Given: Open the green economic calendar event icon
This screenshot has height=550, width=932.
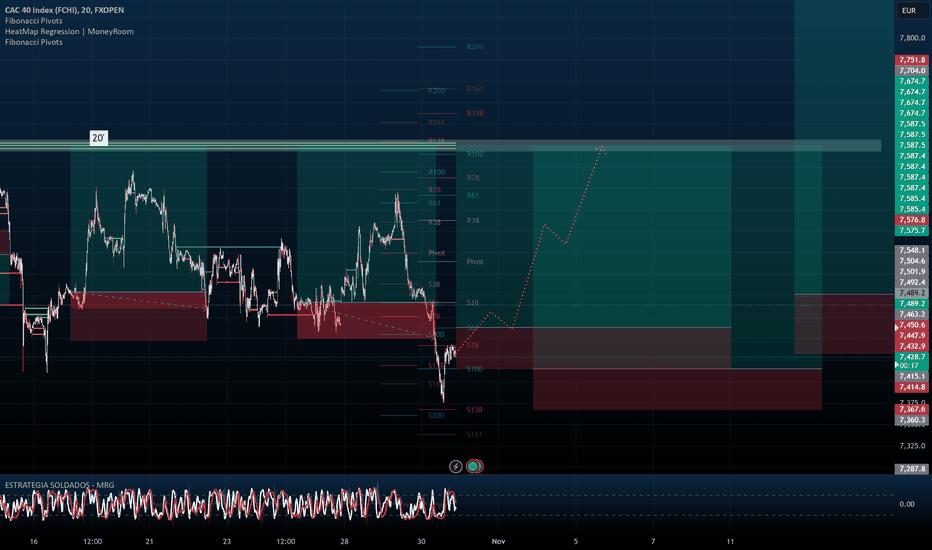Looking at the screenshot, I should point(473,467).
